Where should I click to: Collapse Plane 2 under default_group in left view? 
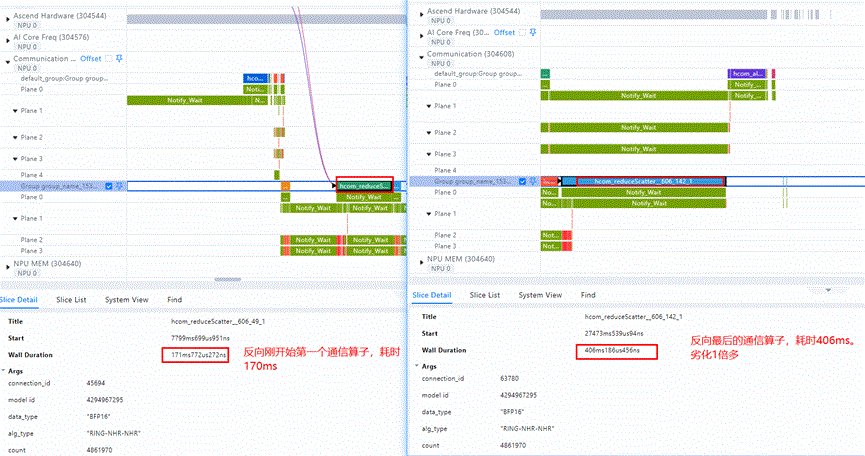coord(15,137)
